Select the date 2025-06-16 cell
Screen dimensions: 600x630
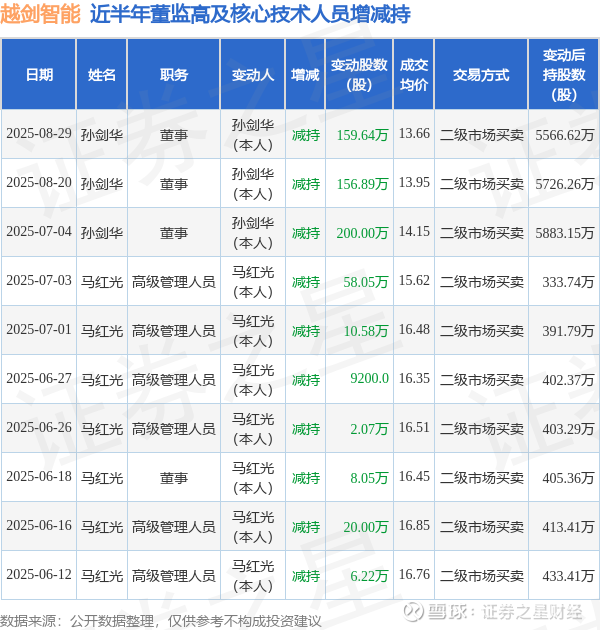(x=39, y=526)
